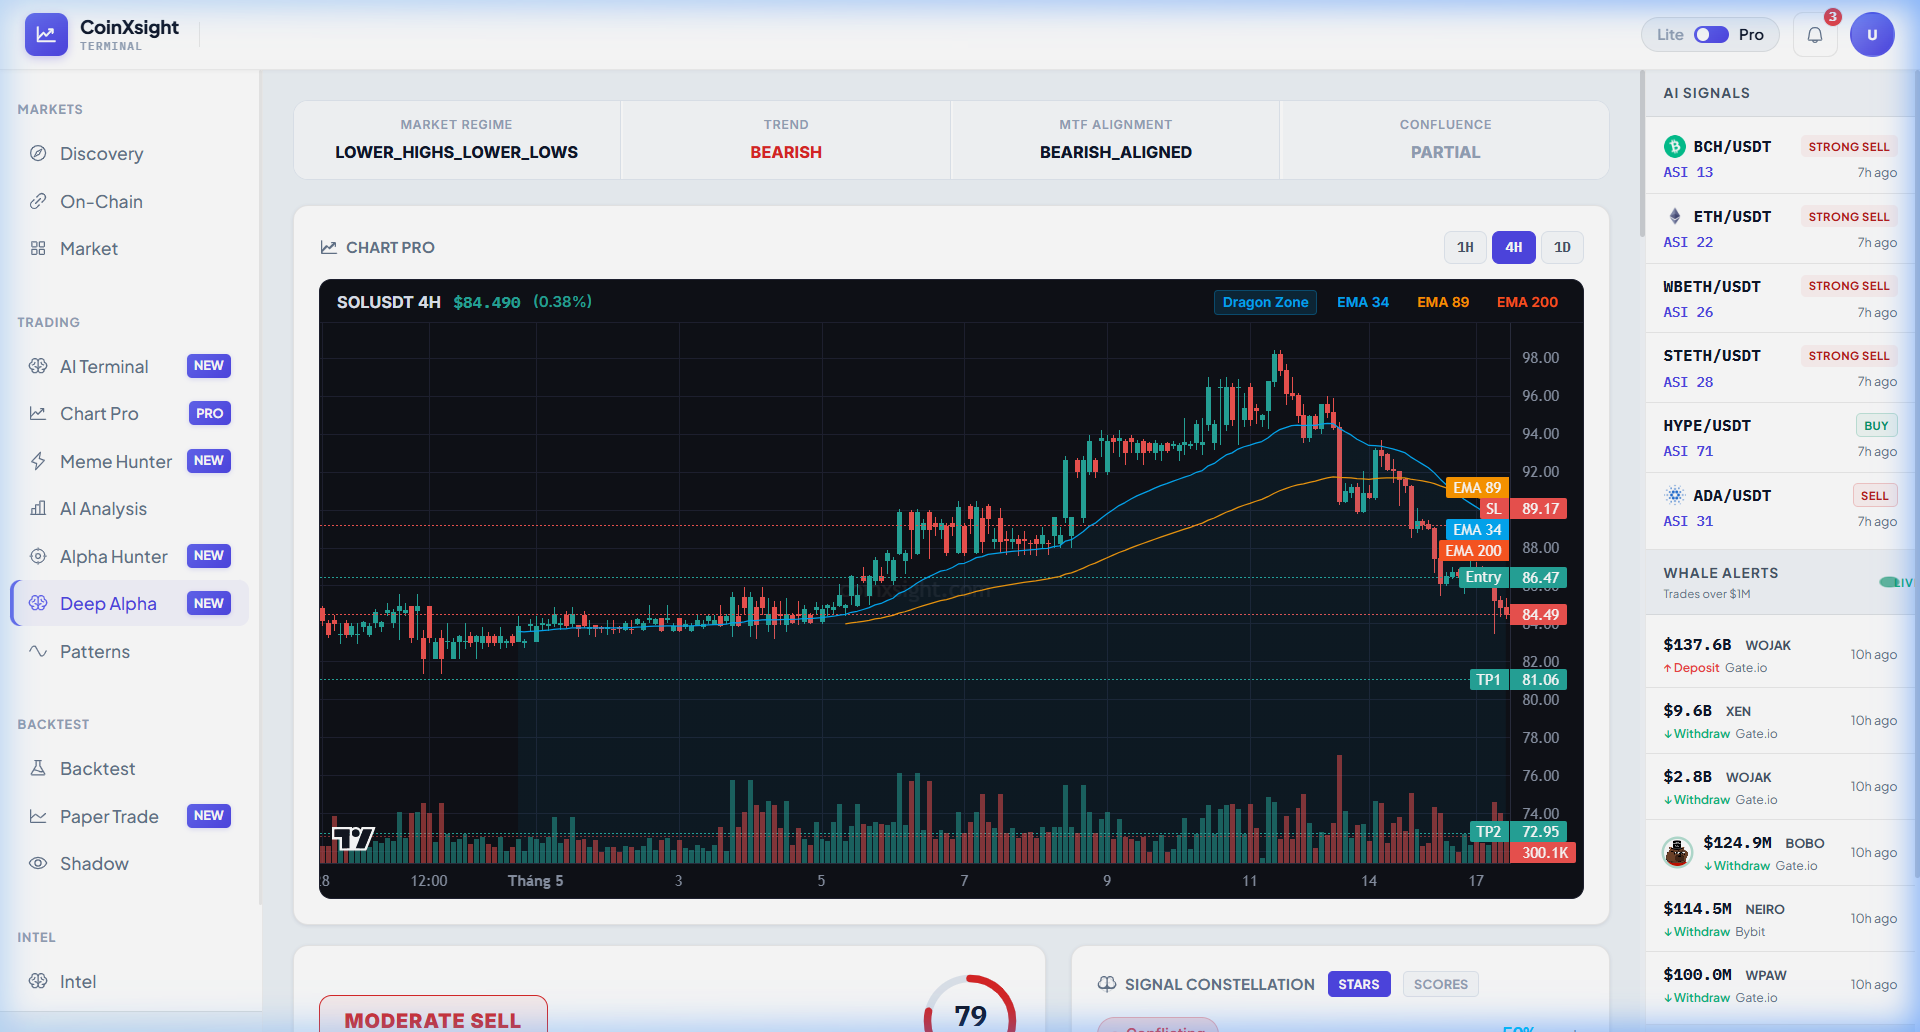Click the Intel brain icon

point(38,981)
